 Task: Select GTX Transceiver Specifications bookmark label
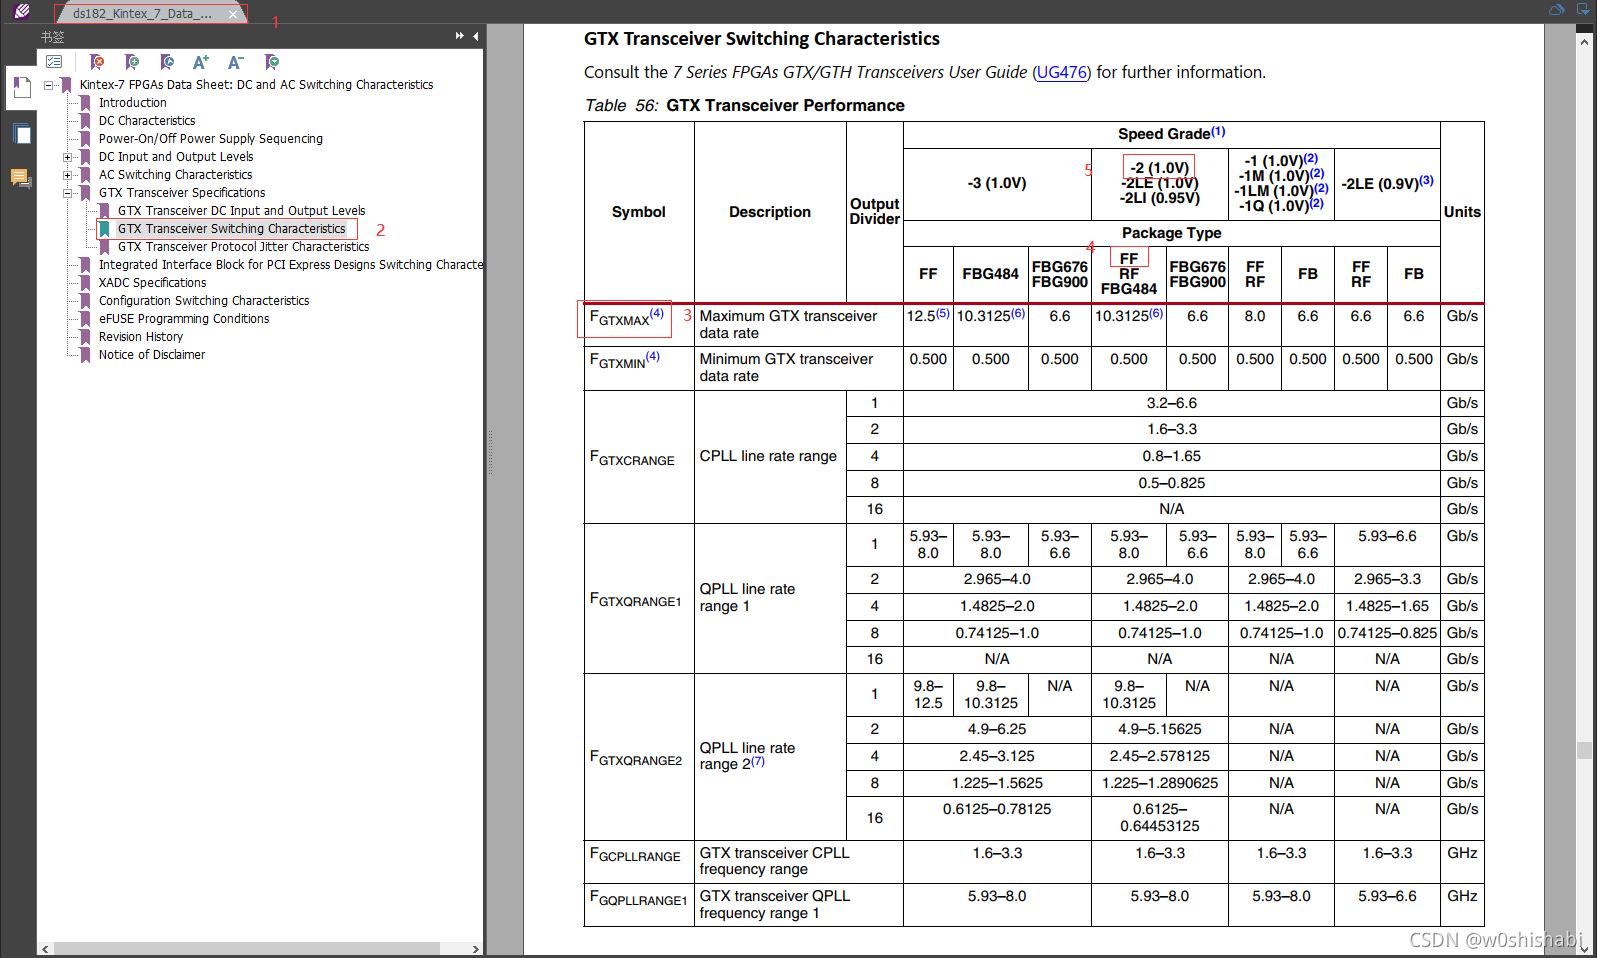tap(182, 193)
